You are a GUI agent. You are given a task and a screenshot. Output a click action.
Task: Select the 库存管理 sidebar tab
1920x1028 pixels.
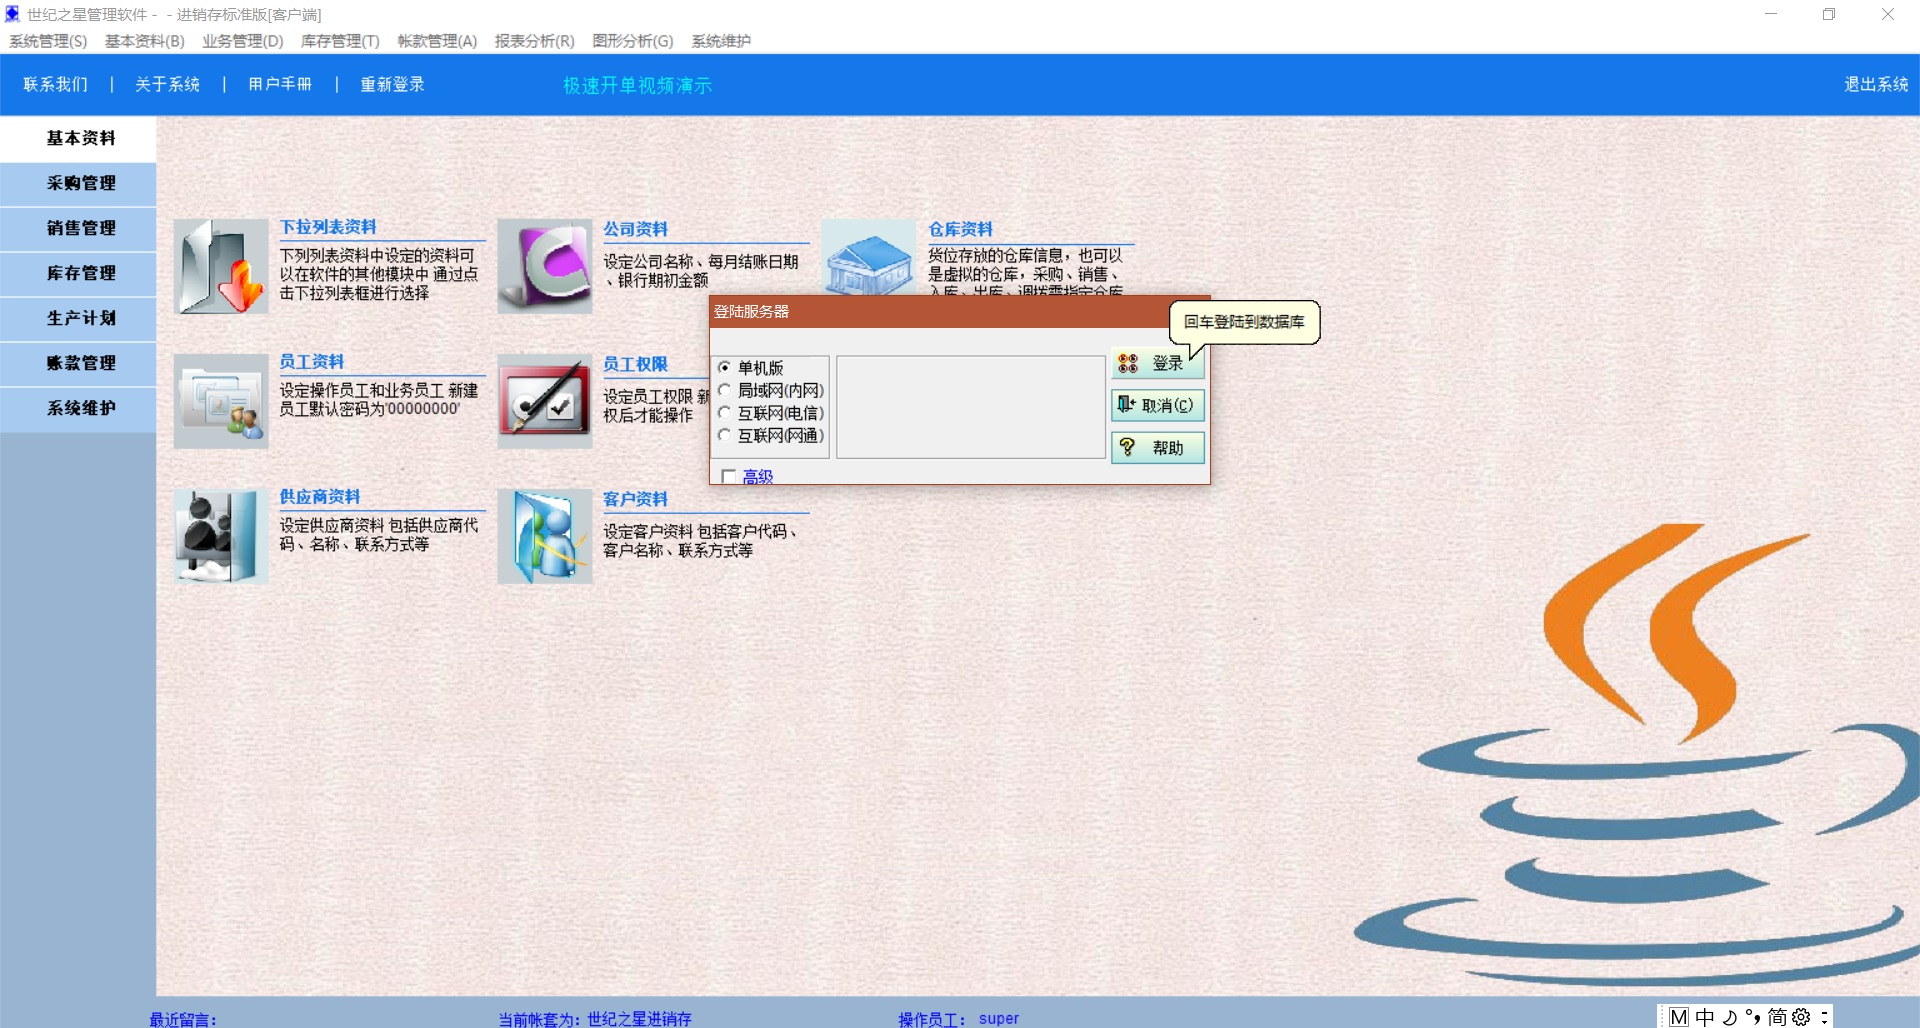78,273
